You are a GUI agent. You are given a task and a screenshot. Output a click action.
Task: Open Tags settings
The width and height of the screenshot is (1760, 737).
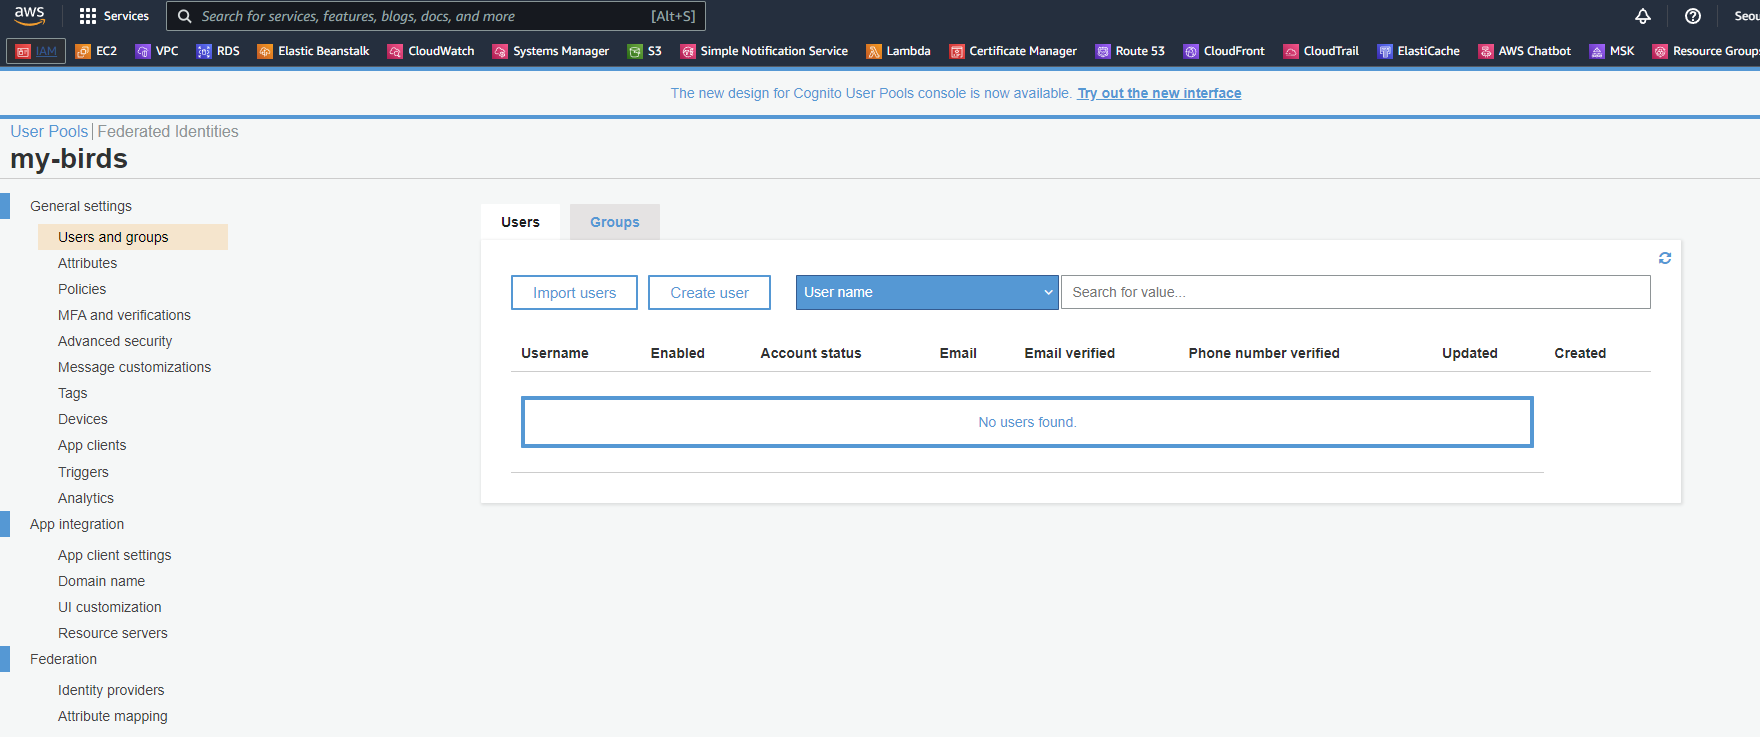pos(72,393)
